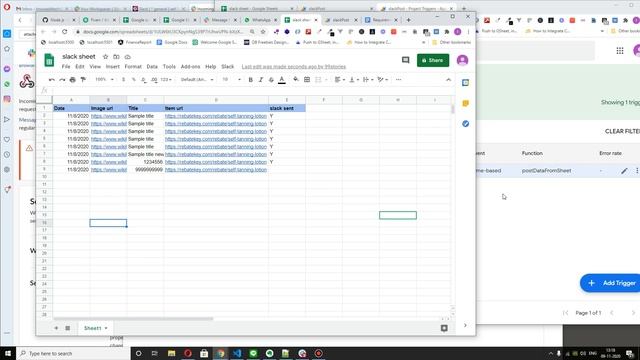Screen dimensions: 640x360
Task: Open the Tasks side panel icon
Action: click(x=465, y=124)
